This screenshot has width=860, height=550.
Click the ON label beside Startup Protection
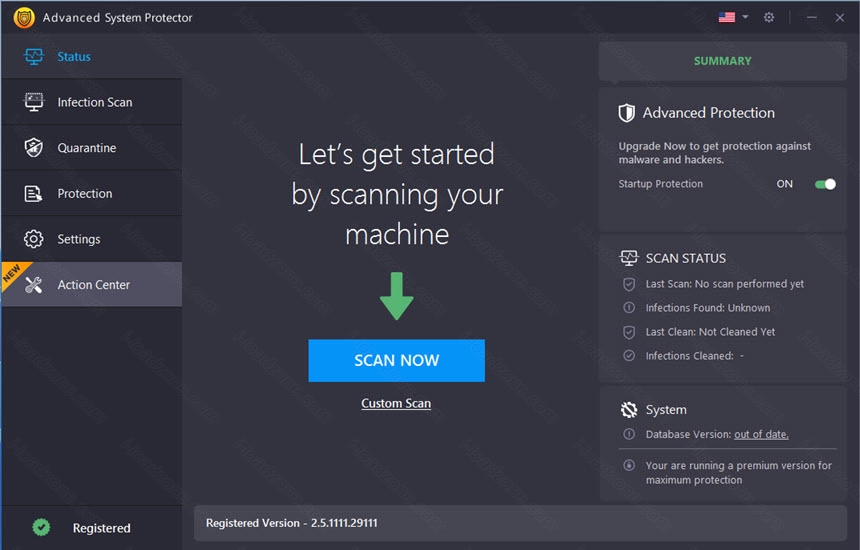coord(784,184)
